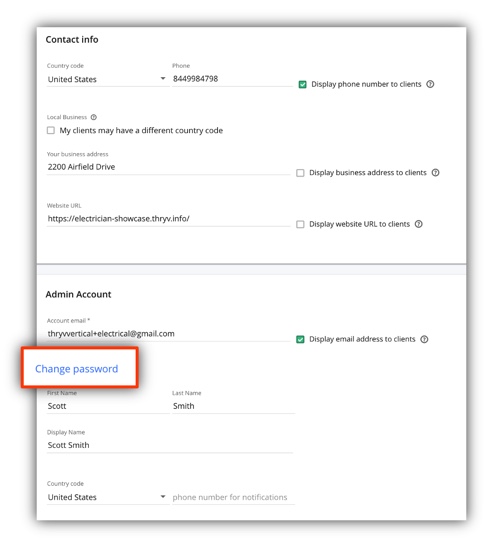Click help icon next to Display email address
Image resolution: width=503 pixels, height=559 pixels.
click(x=424, y=339)
